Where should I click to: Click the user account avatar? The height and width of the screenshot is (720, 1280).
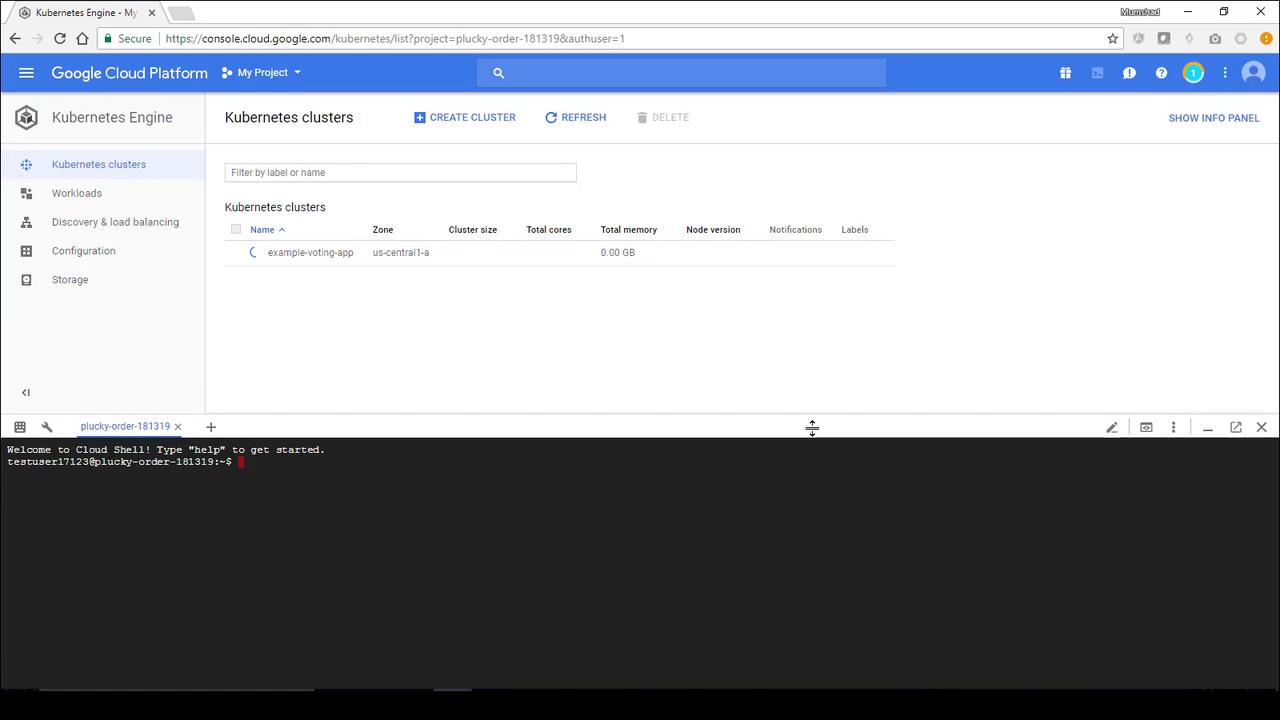(1253, 73)
